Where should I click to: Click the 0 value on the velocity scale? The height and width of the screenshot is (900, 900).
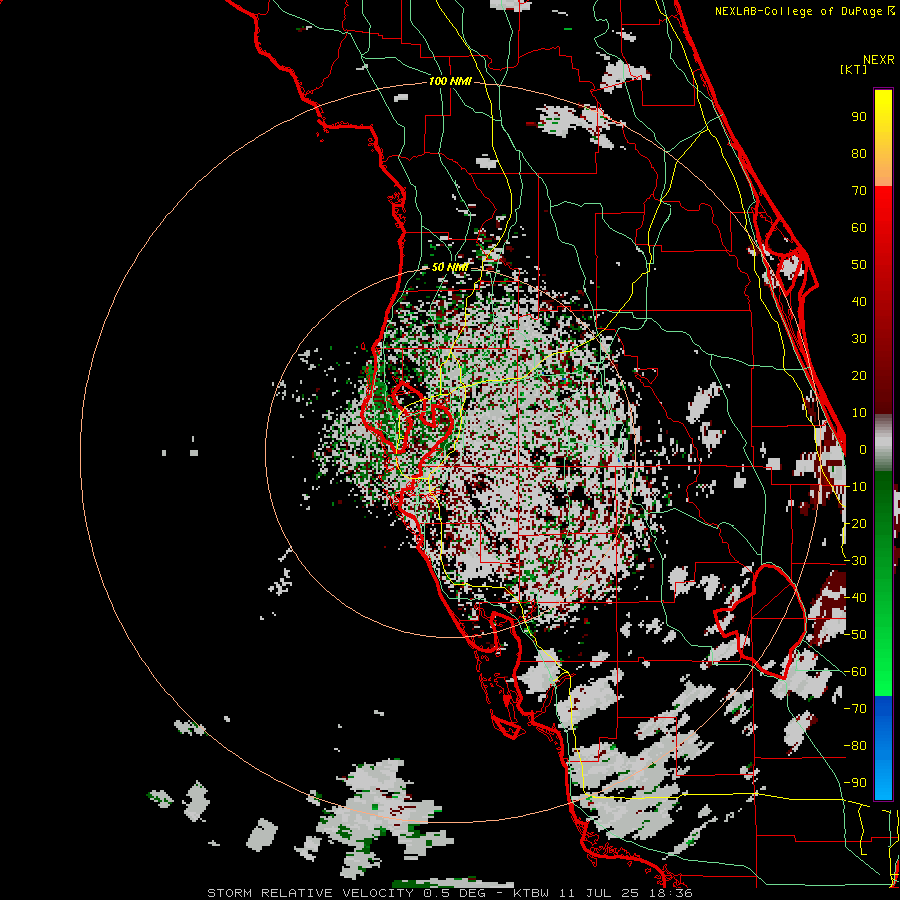pyautogui.click(x=863, y=450)
